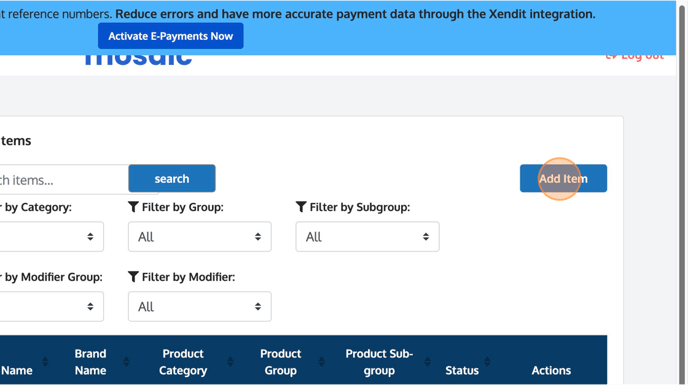Sort by Status column arrows

click(487, 362)
